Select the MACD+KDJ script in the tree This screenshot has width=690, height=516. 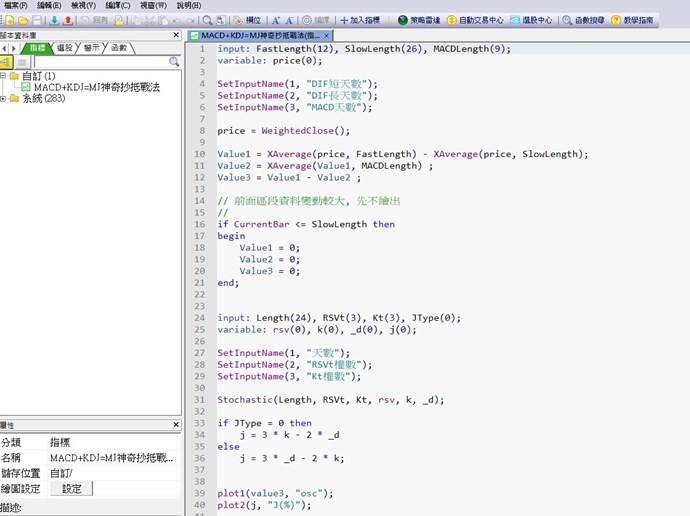tap(96, 87)
